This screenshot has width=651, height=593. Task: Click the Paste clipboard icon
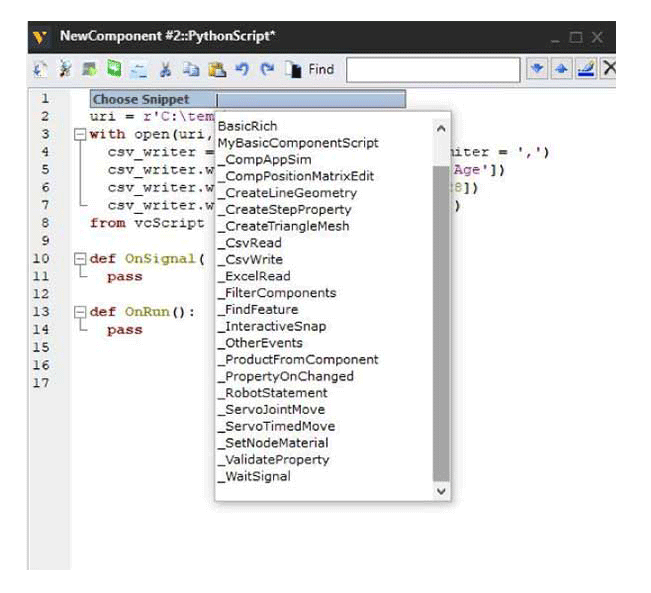pyautogui.click(x=216, y=69)
